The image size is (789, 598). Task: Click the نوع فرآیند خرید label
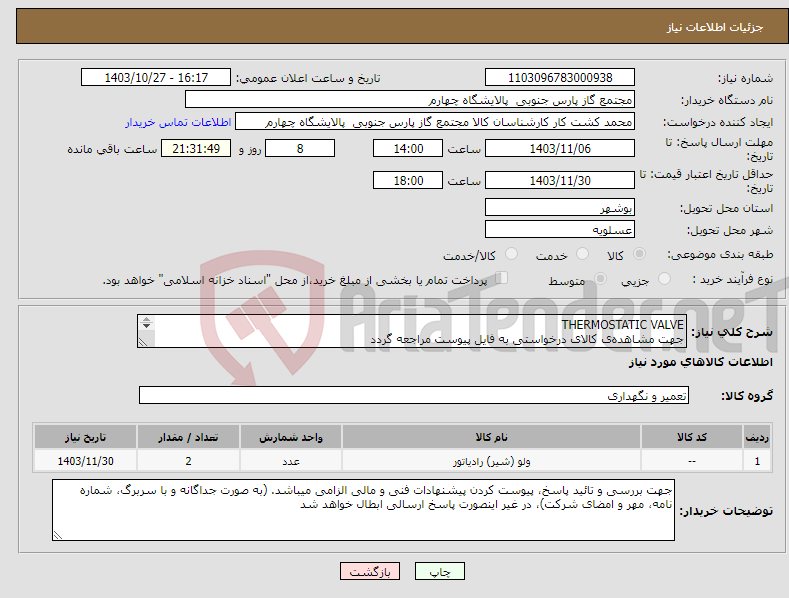733,279
